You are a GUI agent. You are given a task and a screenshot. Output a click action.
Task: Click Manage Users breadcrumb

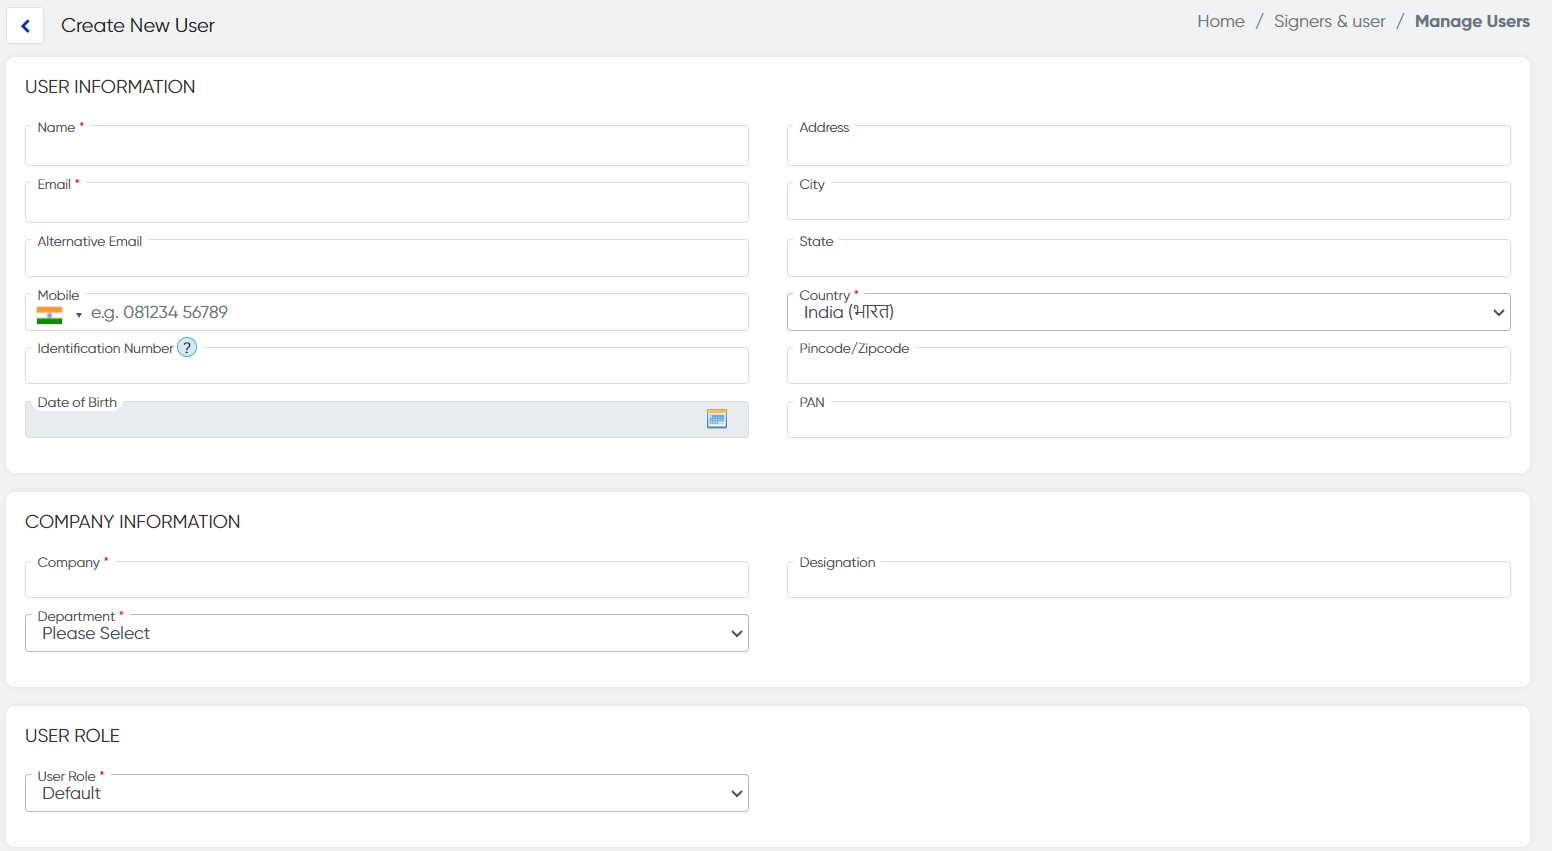click(x=1472, y=21)
